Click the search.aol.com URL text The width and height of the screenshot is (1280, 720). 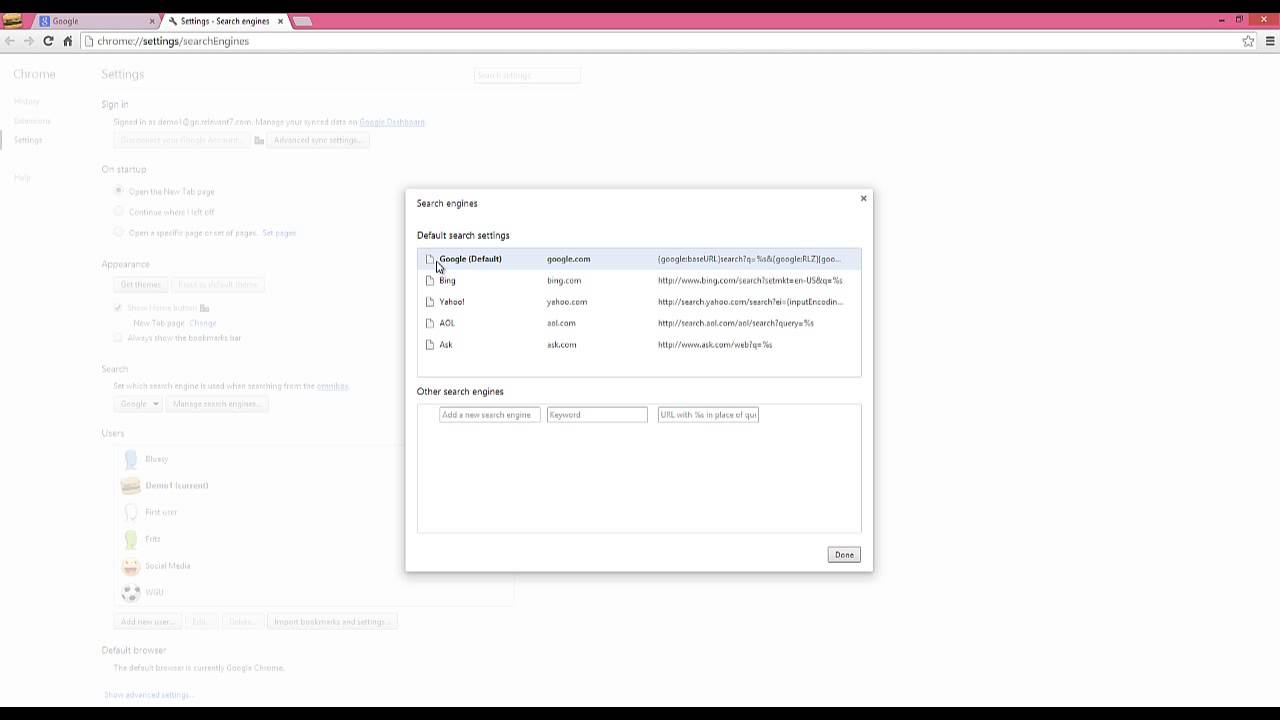click(x=736, y=323)
